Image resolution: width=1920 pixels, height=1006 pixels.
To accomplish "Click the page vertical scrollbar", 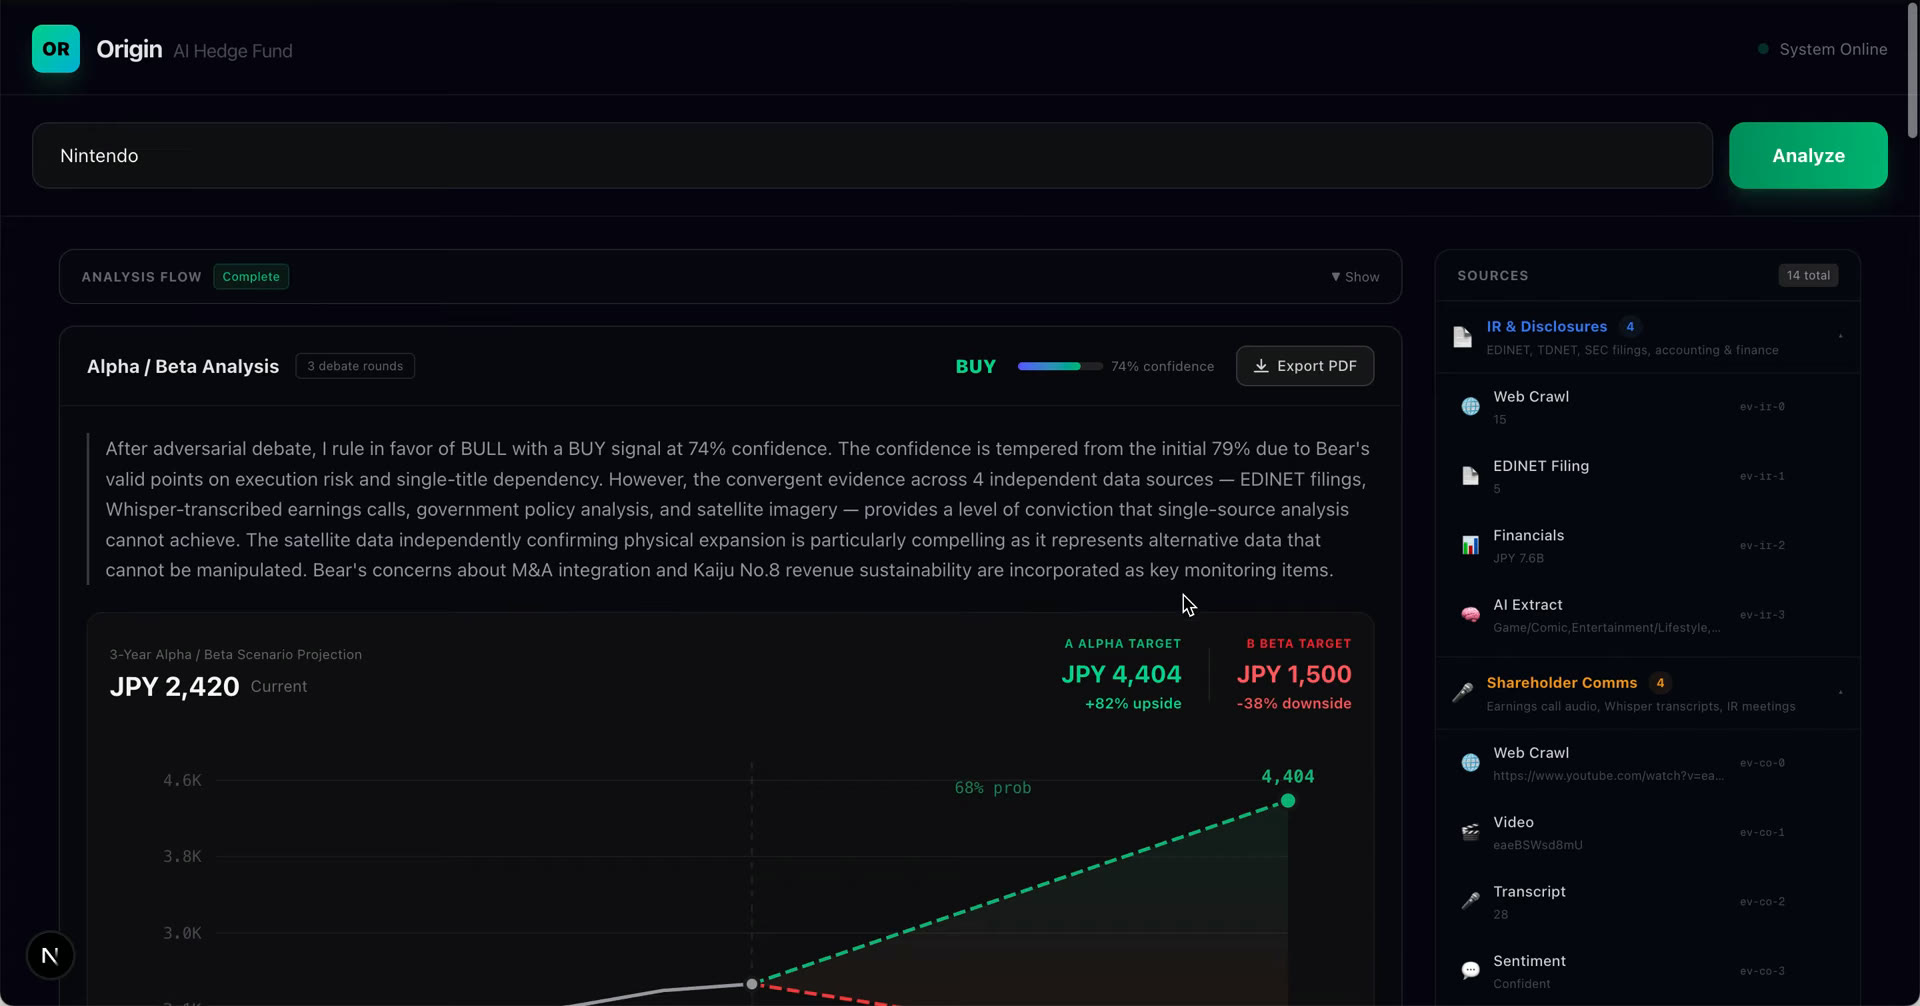I will (1912, 70).
